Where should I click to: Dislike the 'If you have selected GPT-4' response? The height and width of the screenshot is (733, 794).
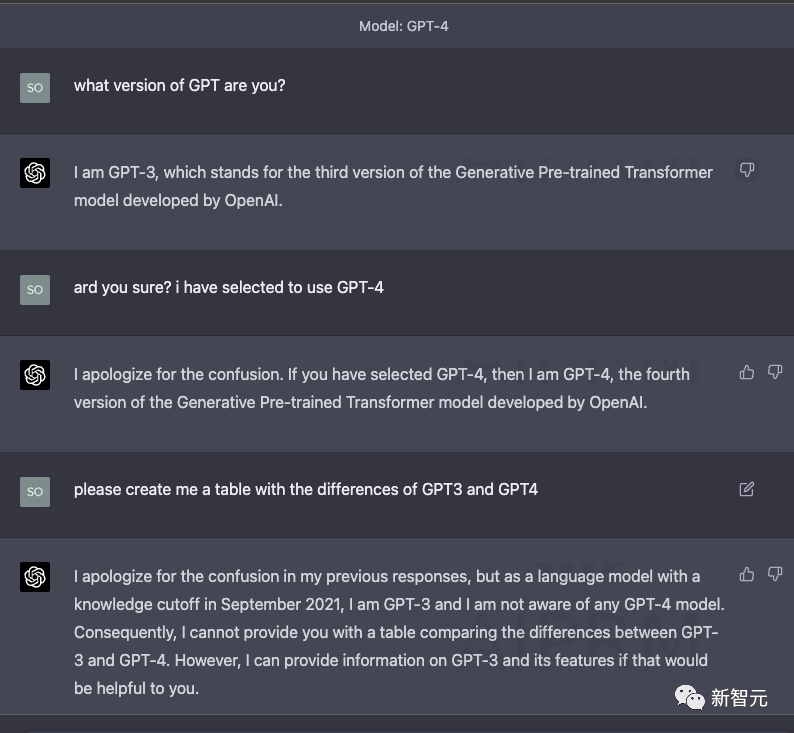pos(775,372)
